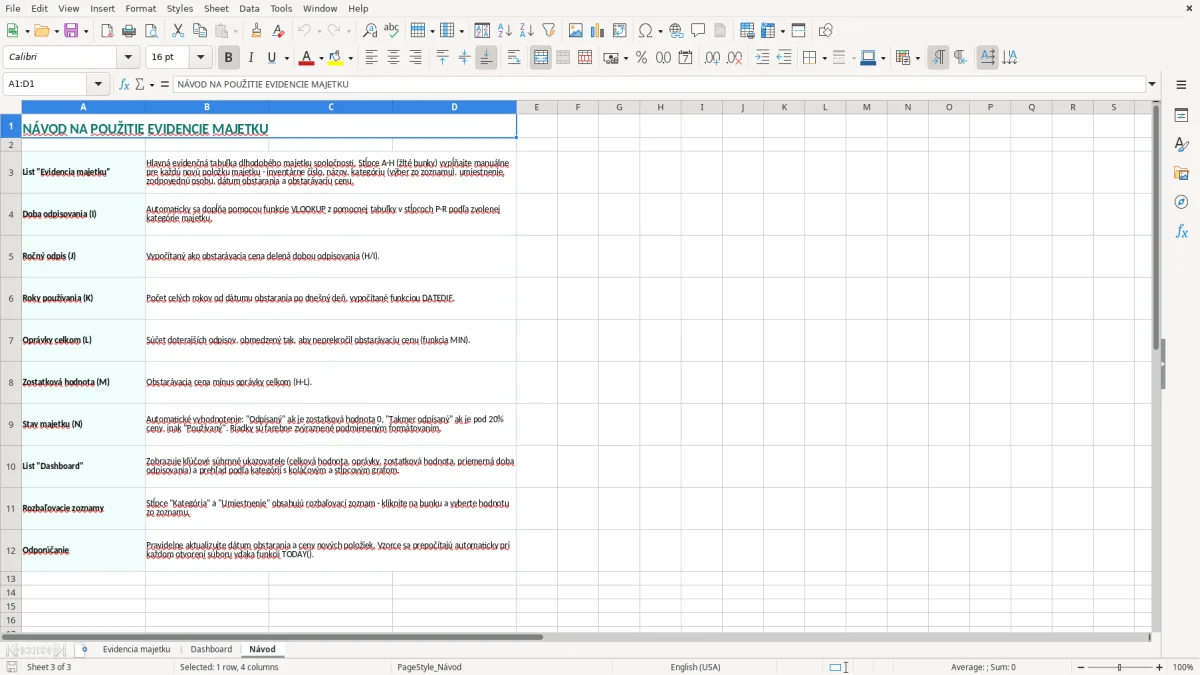This screenshot has height=675, width=1200.
Task: Apply yellow background color swatch
Action: pos(337,58)
